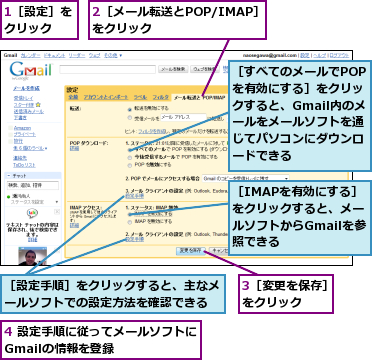Screen dimensions: 372x360
Task: Open the 全般 settings tab
Action: point(73,97)
